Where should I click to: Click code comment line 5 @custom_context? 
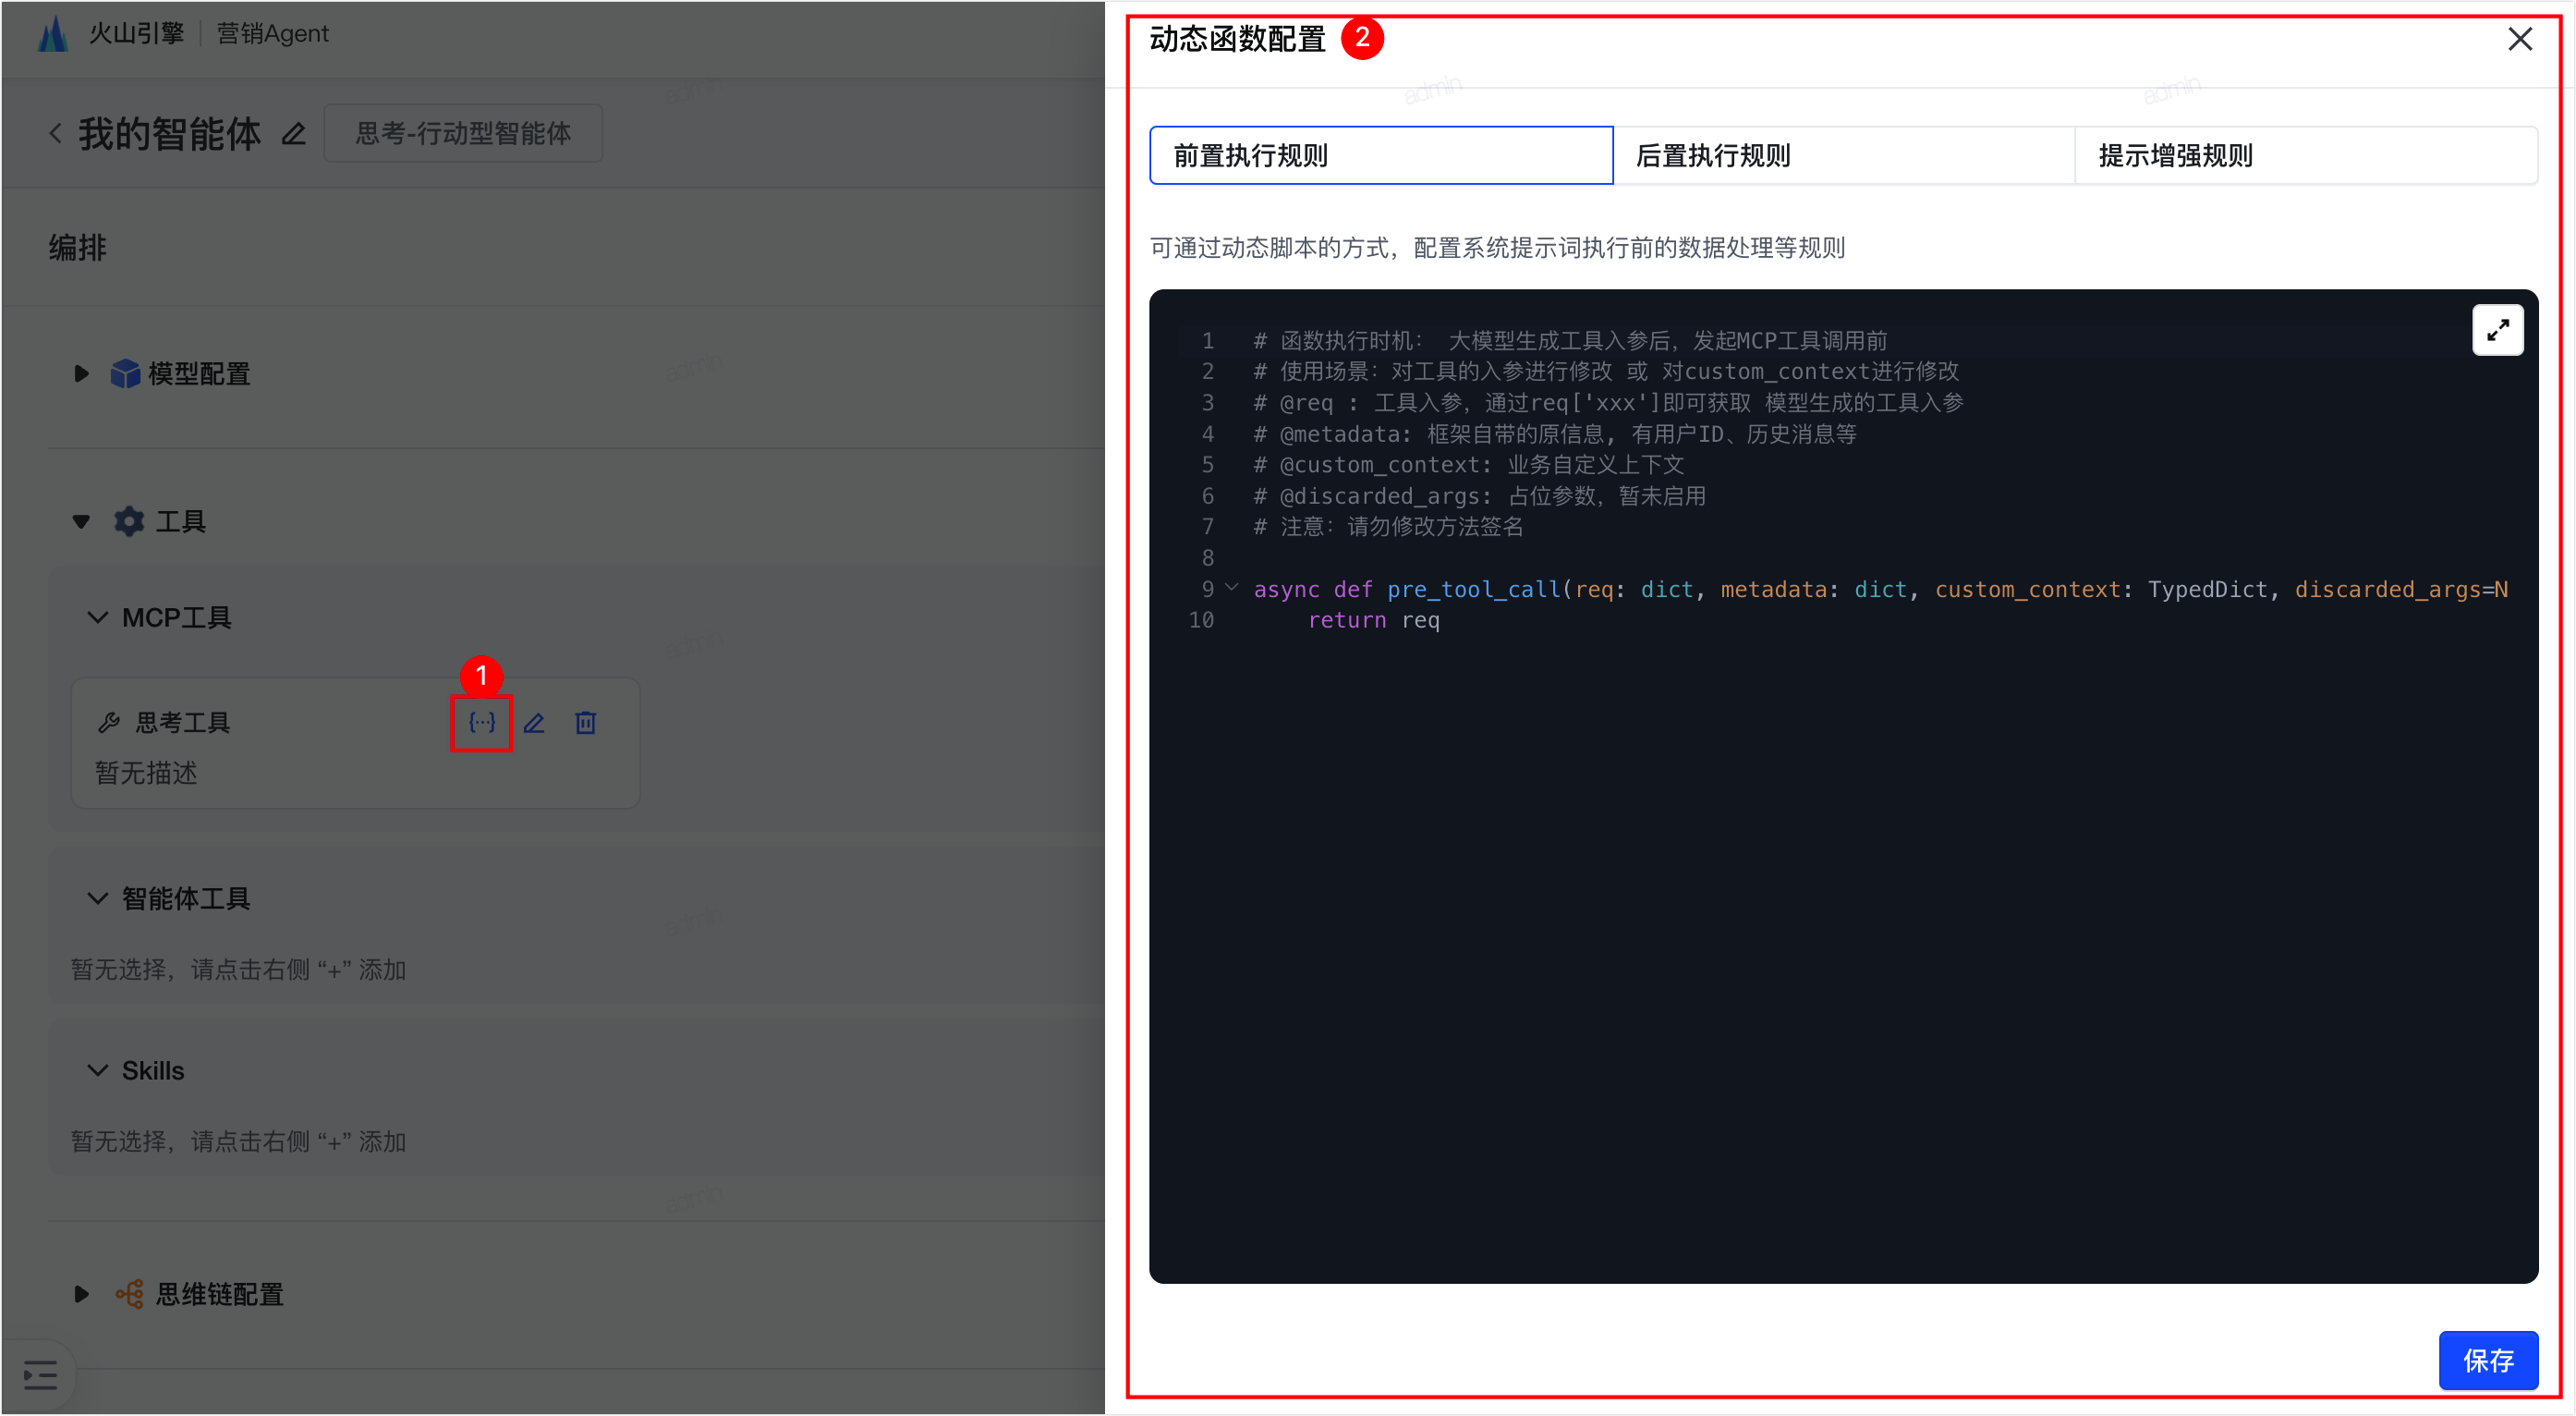tap(1469, 465)
